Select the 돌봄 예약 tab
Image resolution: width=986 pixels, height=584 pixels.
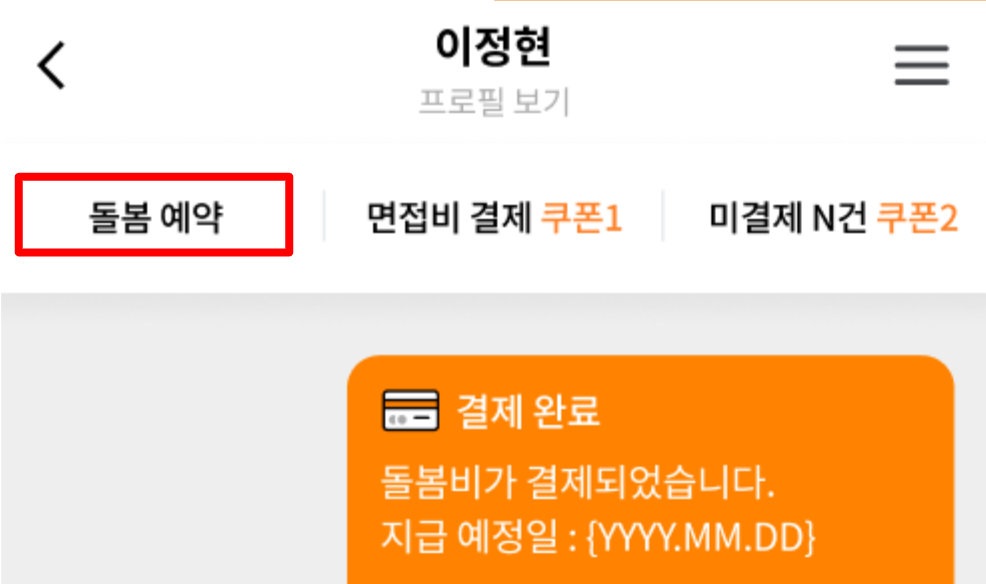click(x=155, y=216)
